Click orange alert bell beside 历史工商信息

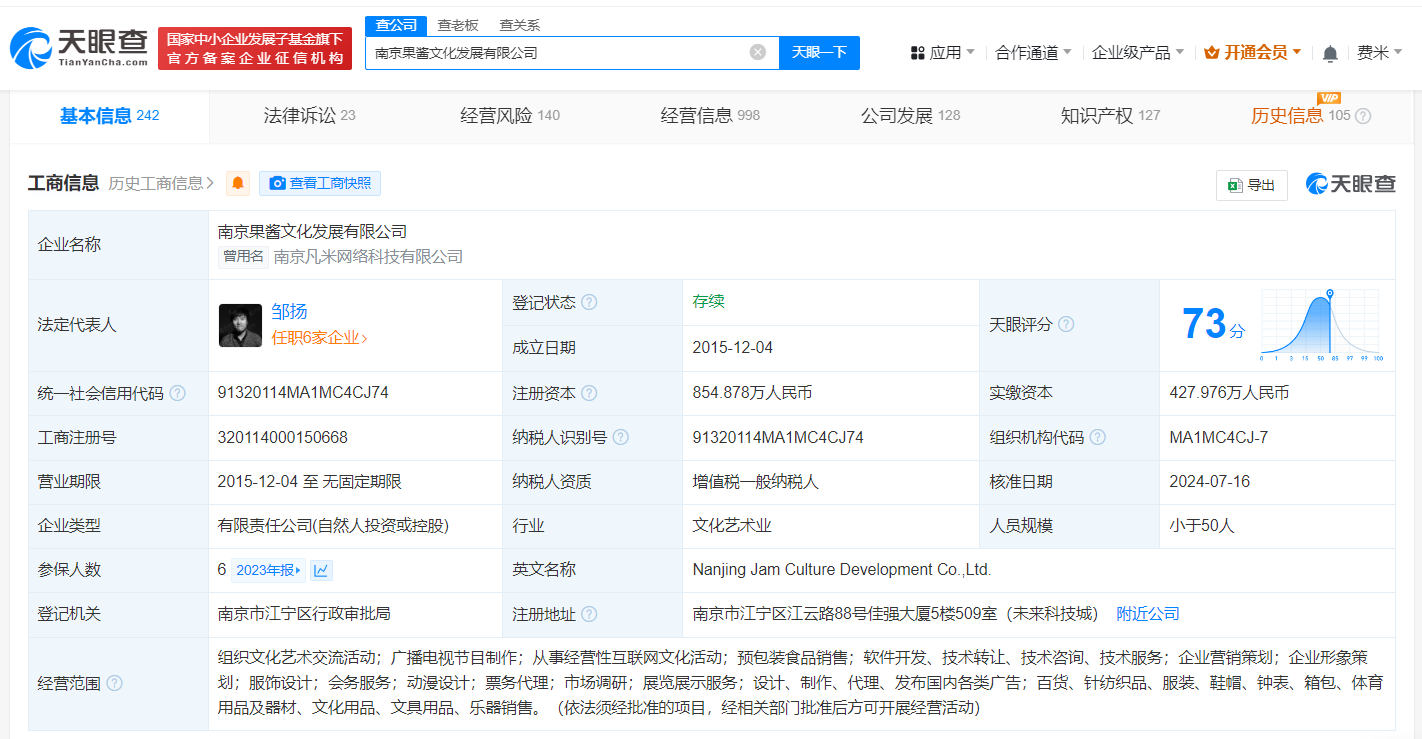[237, 183]
